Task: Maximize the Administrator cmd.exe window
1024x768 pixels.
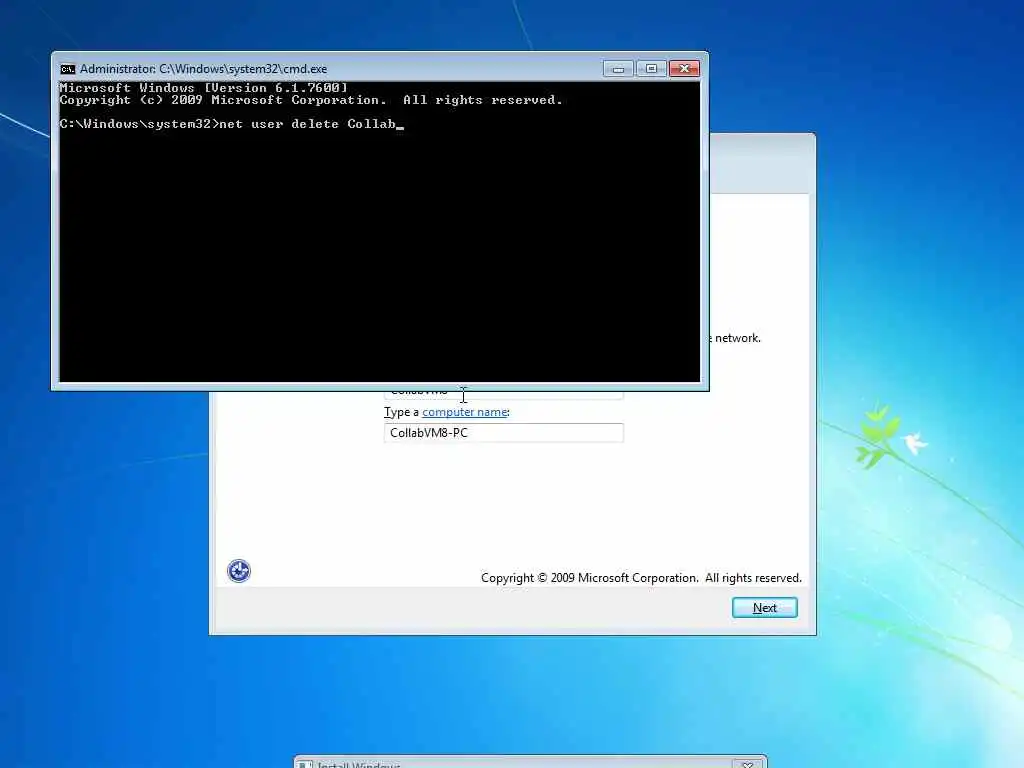Action: click(x=650, y=69)
